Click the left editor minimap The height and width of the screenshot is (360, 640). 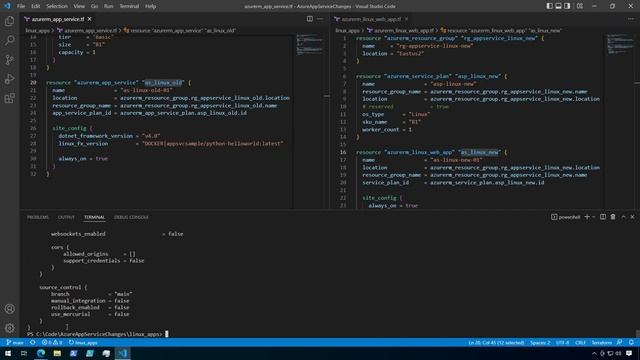click(310, 45)
